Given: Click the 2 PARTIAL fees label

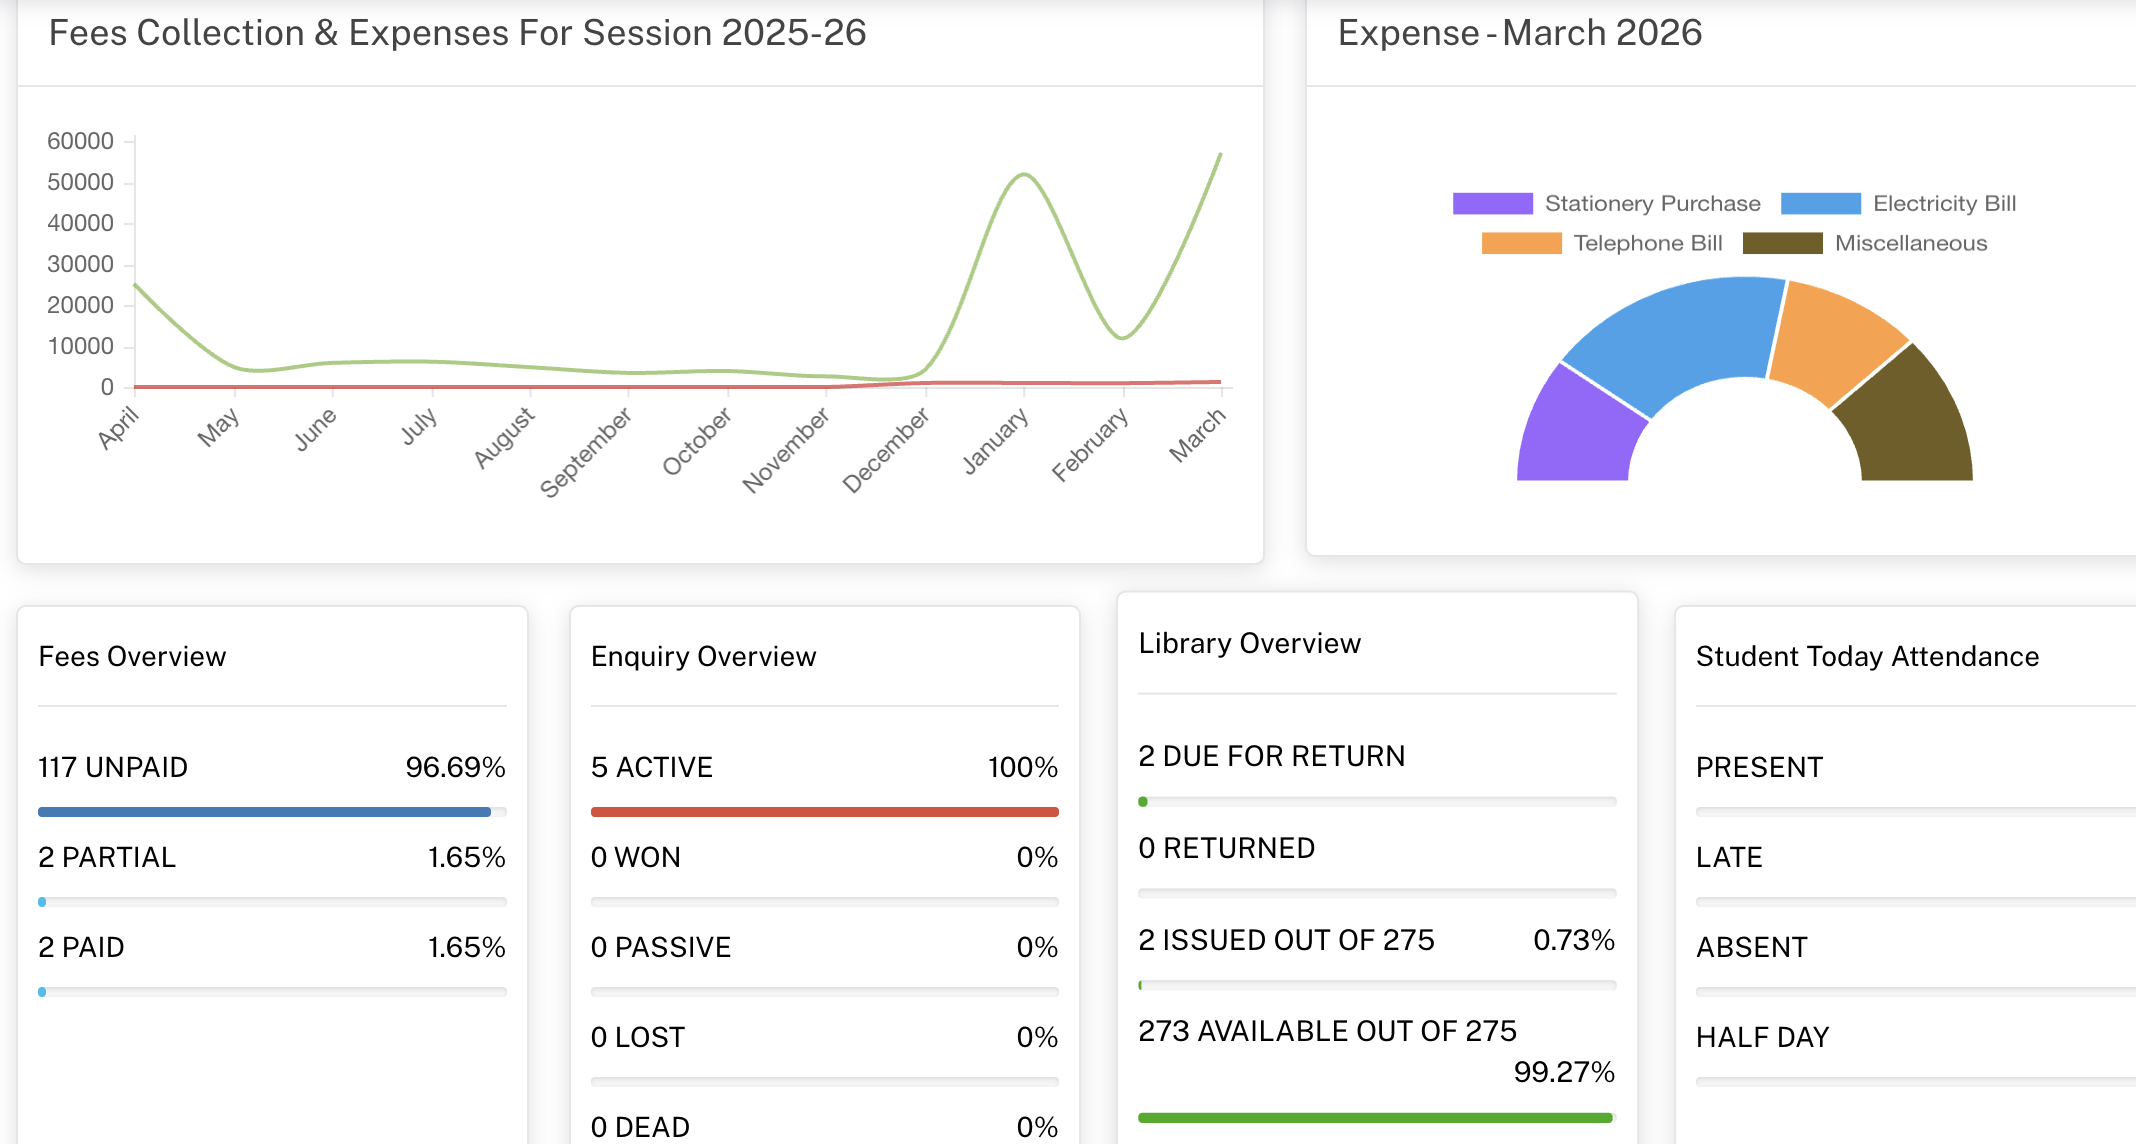Looking at the screenshot, I should [x=107, y=858].
